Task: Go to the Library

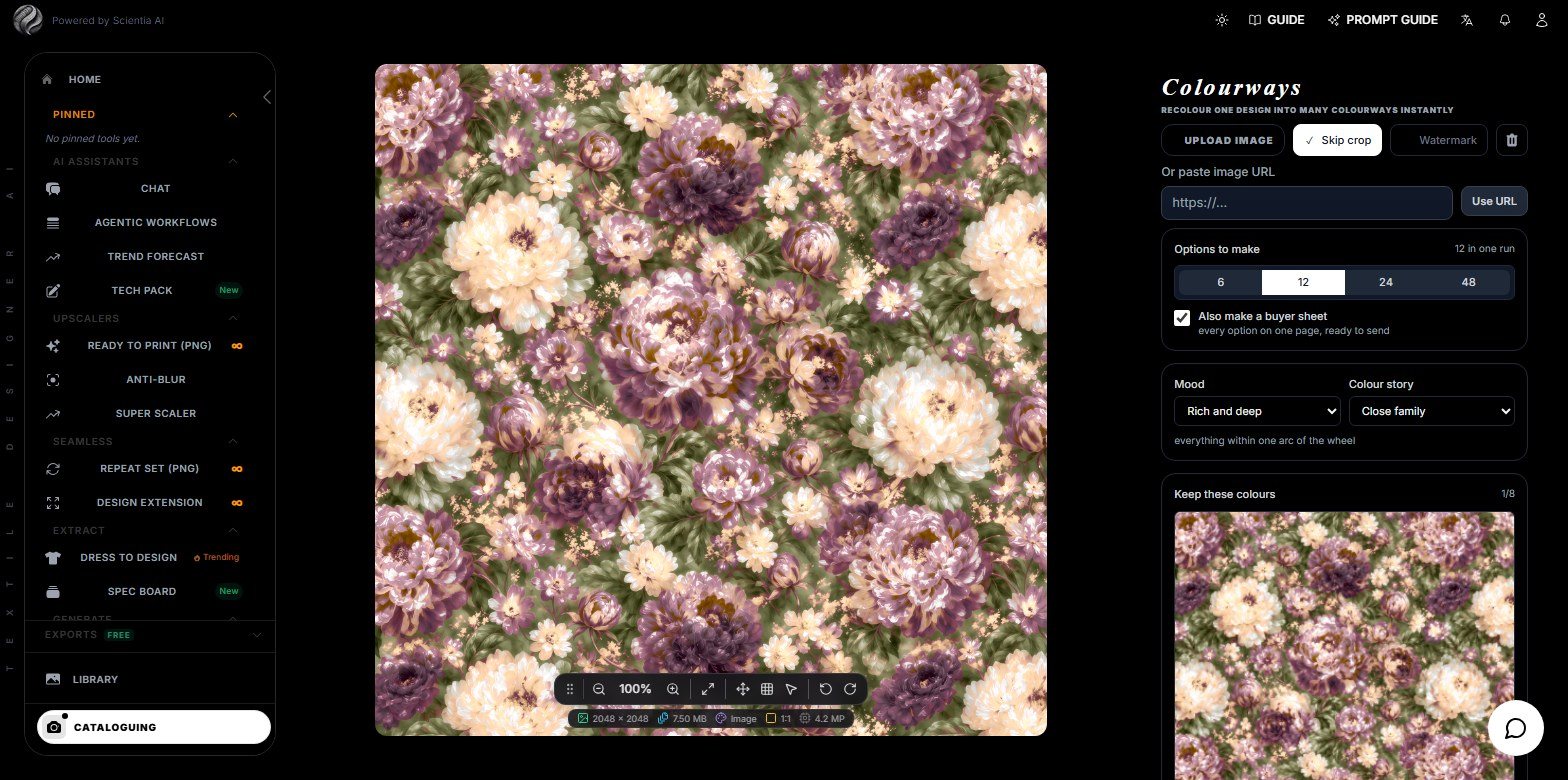Action: pos(95,679)
